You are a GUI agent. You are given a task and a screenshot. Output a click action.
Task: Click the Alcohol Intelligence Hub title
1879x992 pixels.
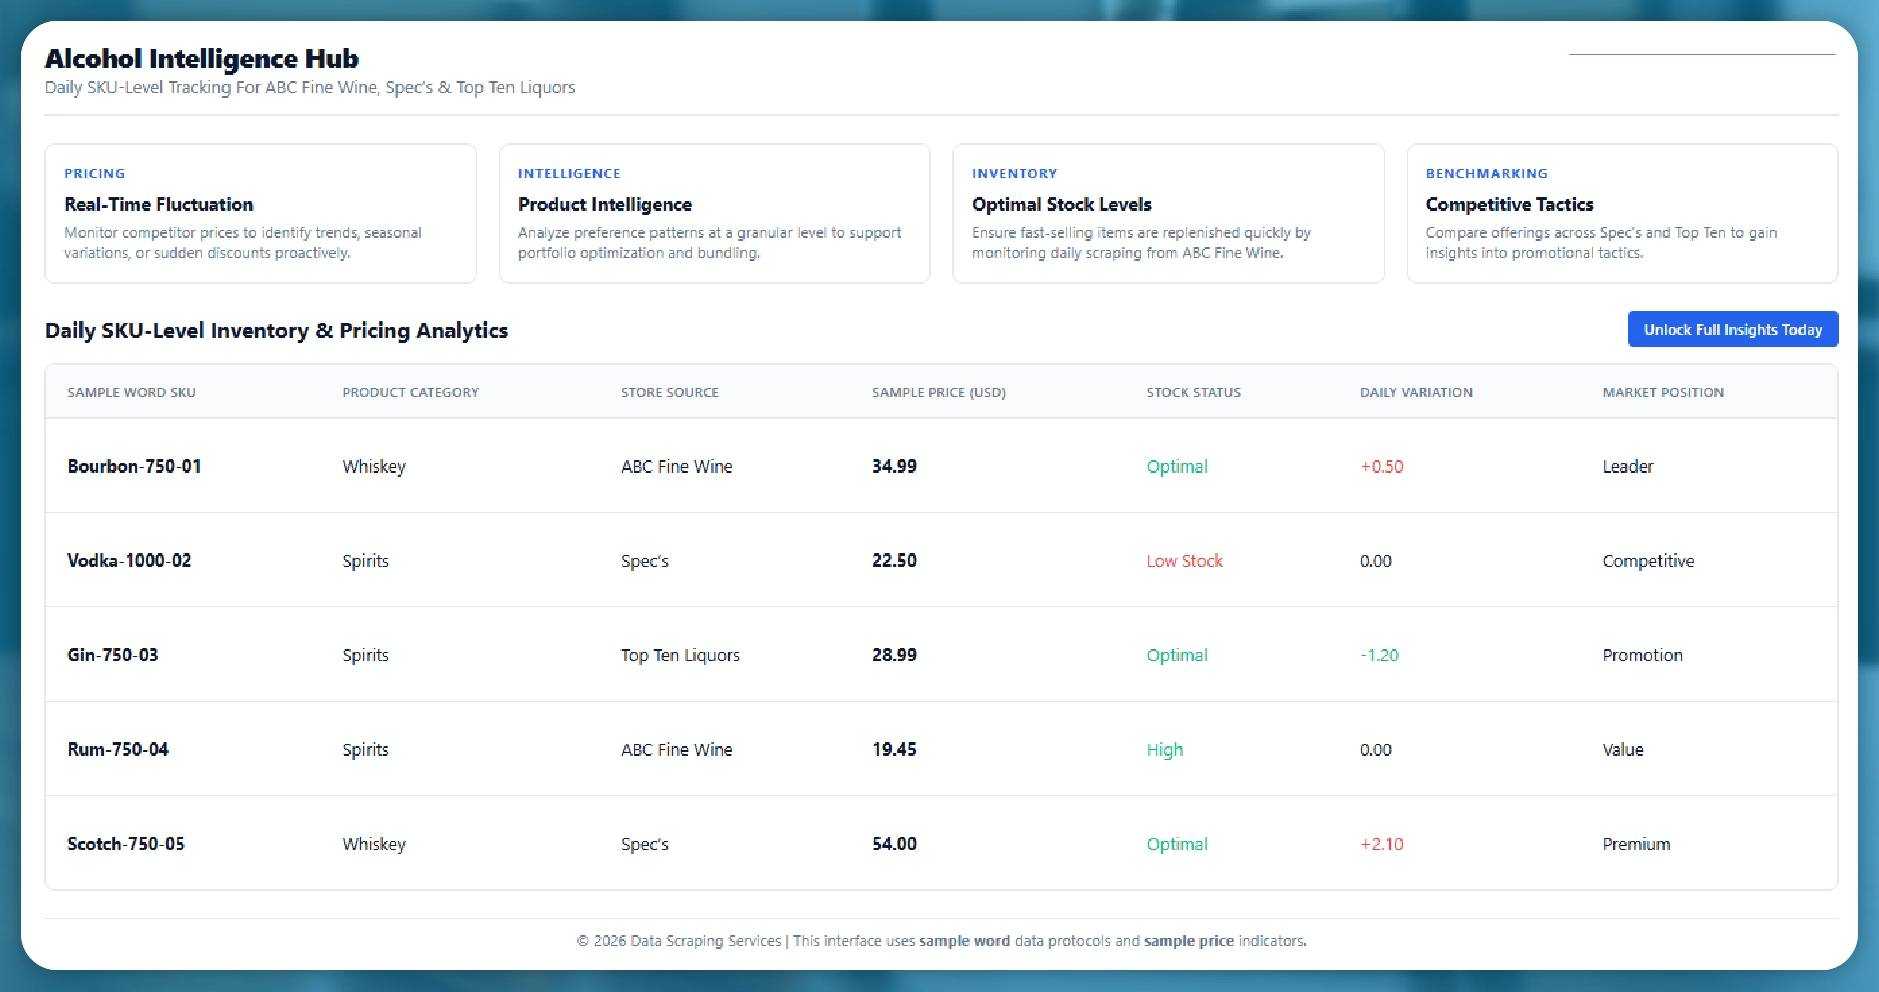[201, 59]
